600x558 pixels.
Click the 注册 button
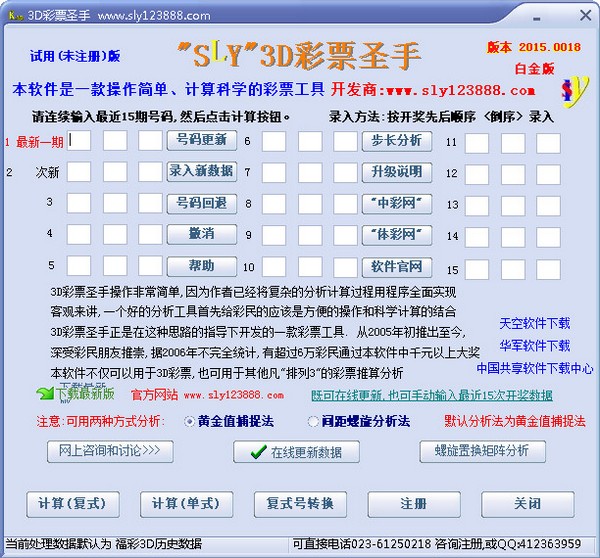(414, 504)
